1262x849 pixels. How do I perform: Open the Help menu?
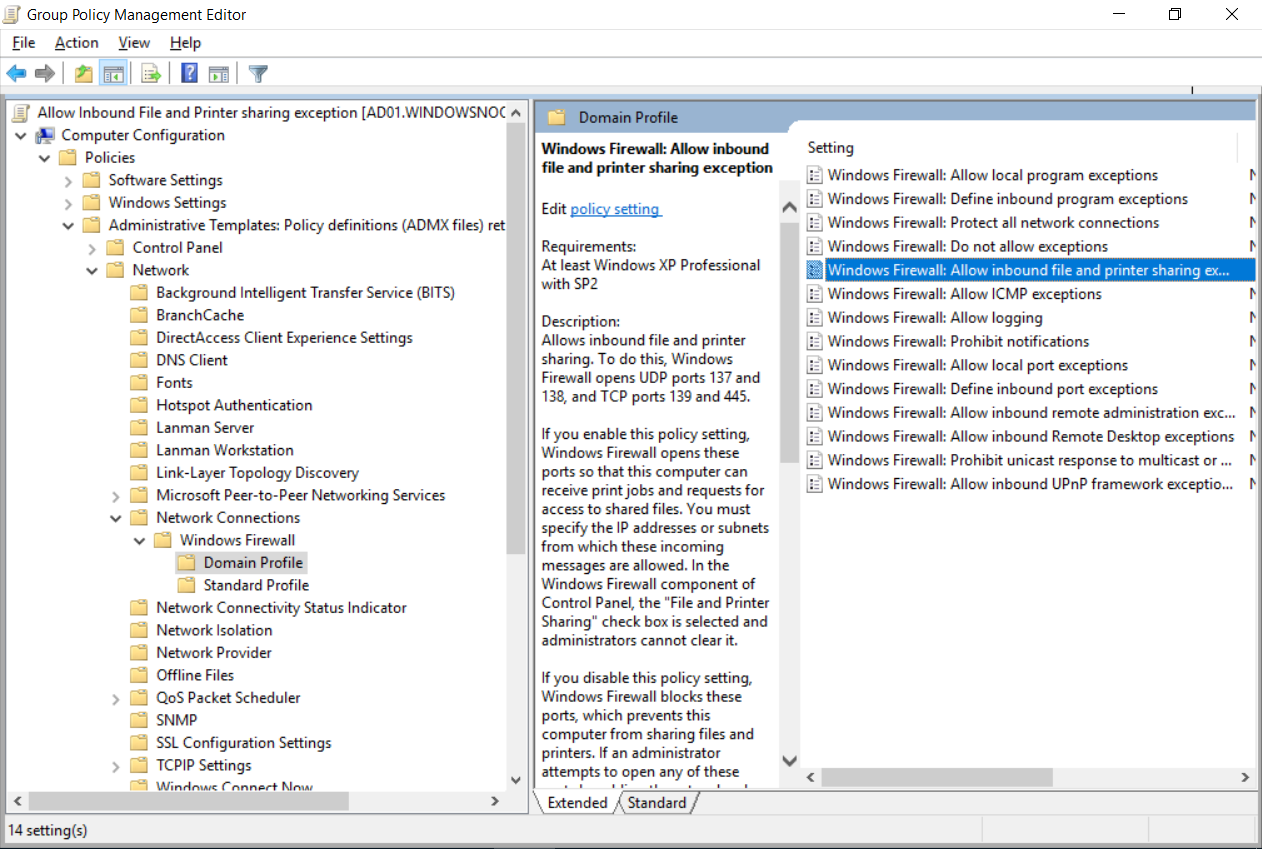[185, 43]
